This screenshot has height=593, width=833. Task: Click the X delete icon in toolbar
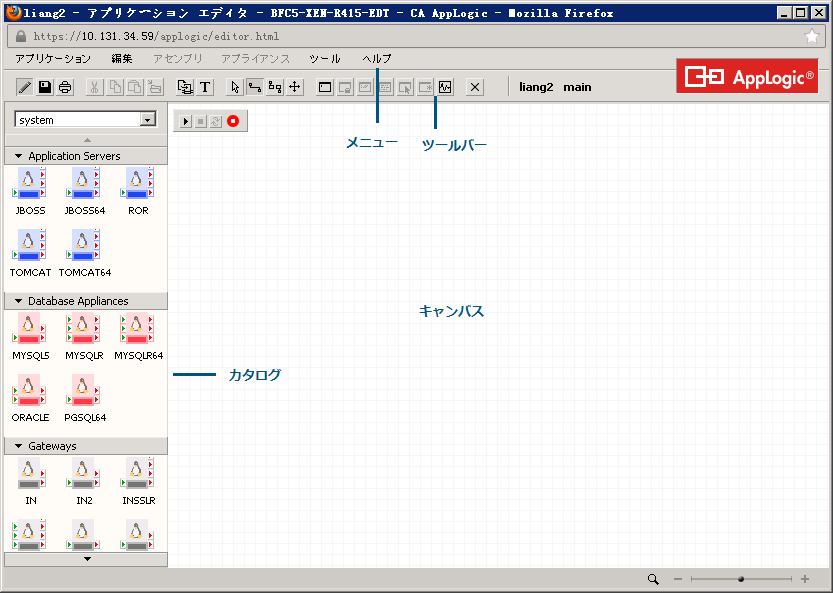[x=475, y=87]
